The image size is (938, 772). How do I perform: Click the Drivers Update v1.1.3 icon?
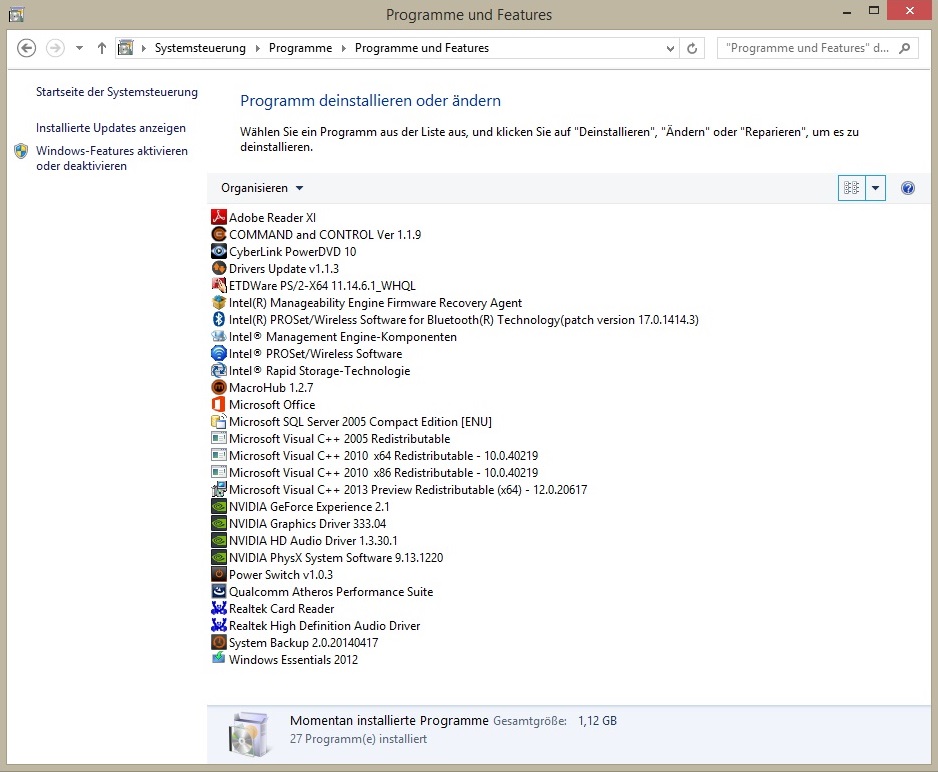coord(219,268)
